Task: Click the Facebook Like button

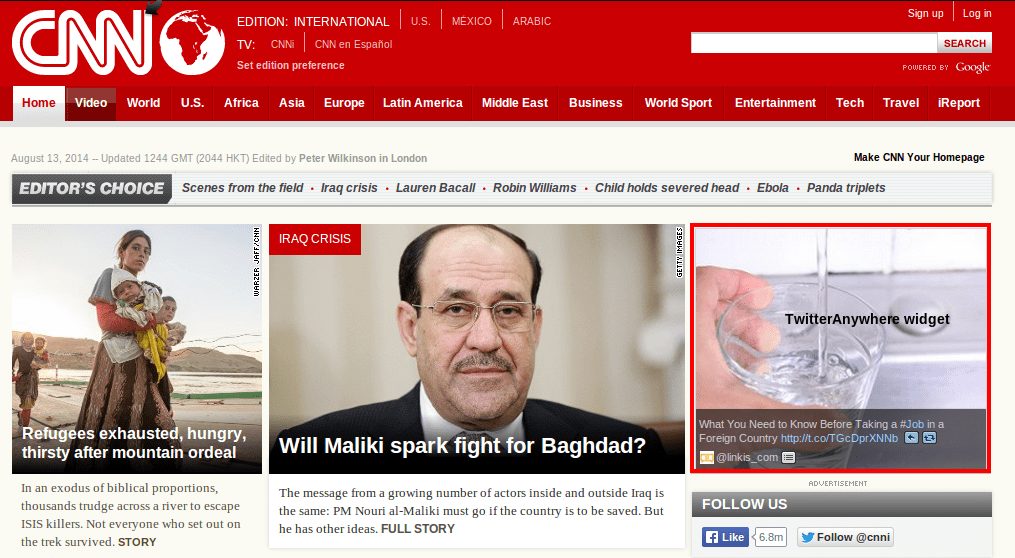Action: click(x=725, y=537)
